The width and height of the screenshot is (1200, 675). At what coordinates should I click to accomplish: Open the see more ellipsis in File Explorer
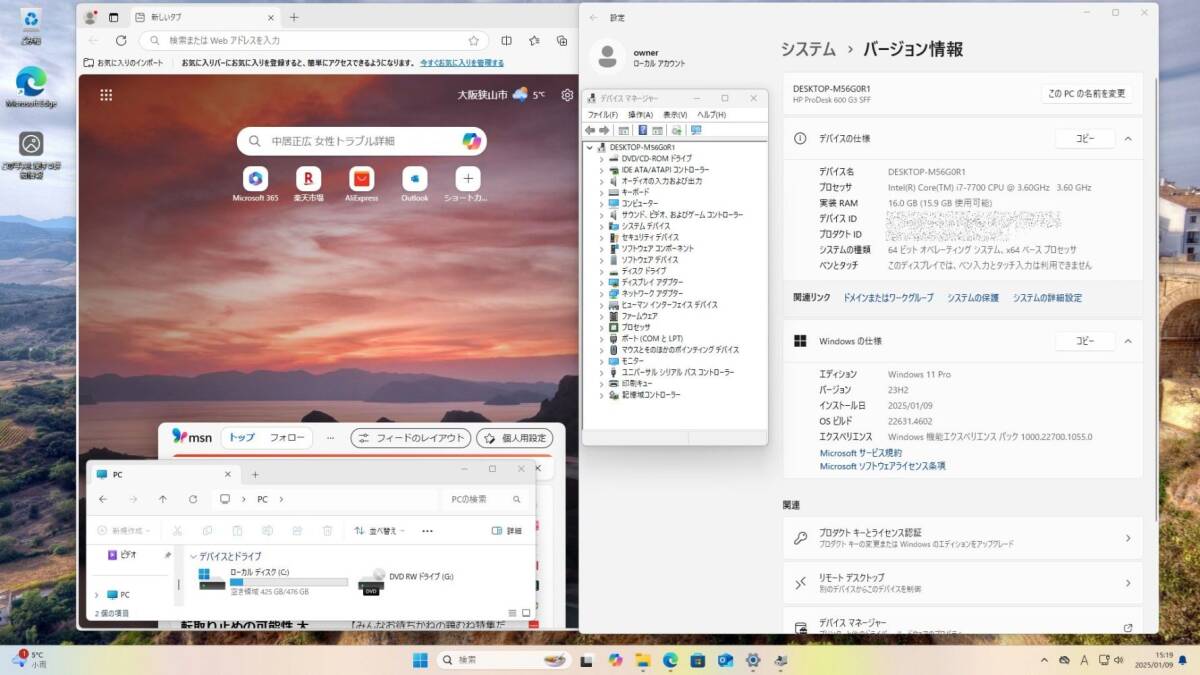coord(427,531)
